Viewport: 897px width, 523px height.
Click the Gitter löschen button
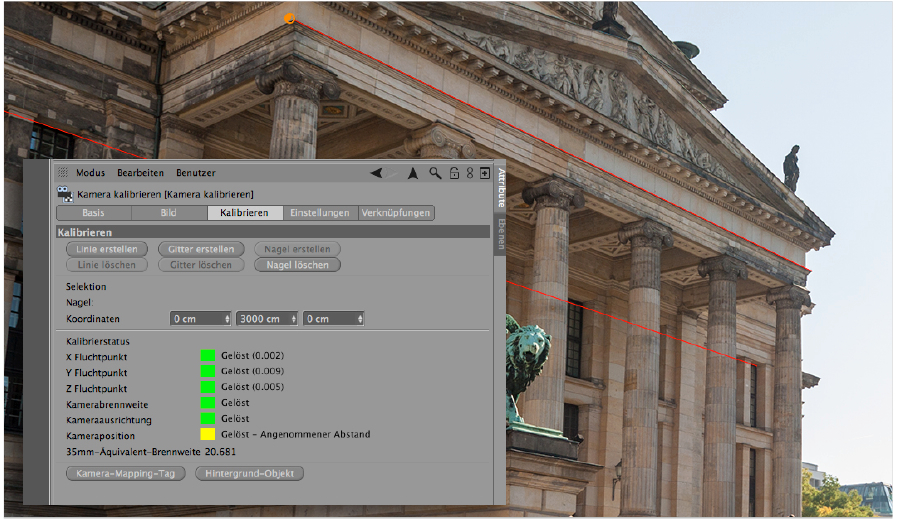click(201, 265)
